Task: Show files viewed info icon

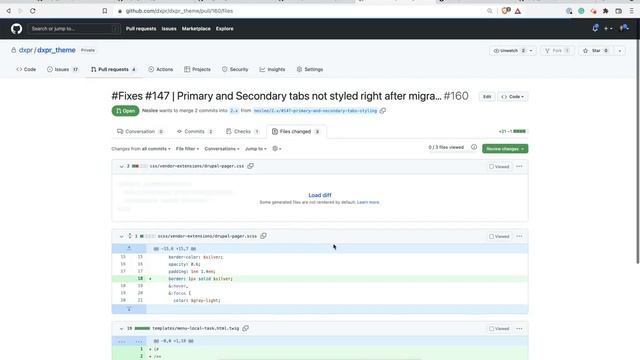Action: pyautogui.click(x=473, y=147)
